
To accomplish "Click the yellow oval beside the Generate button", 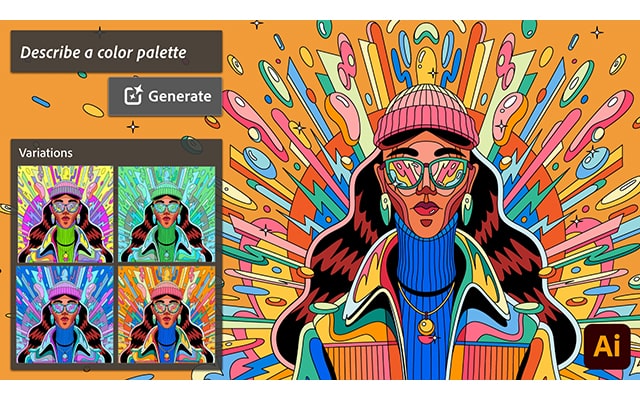I will coord(93,110).
